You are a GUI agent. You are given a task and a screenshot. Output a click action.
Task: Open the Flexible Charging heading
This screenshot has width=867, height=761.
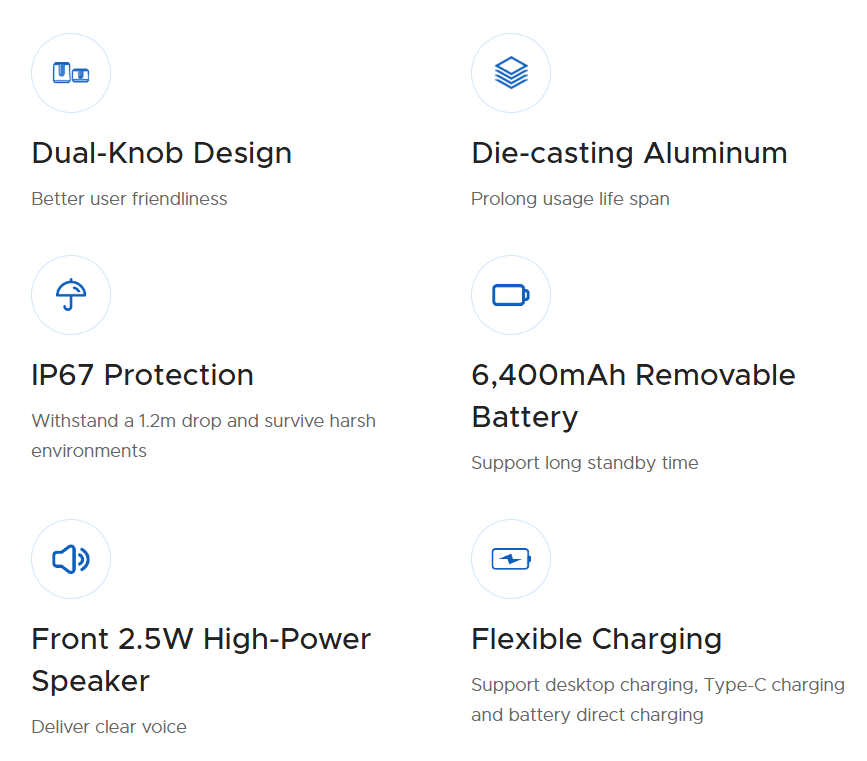coord(596,639)
